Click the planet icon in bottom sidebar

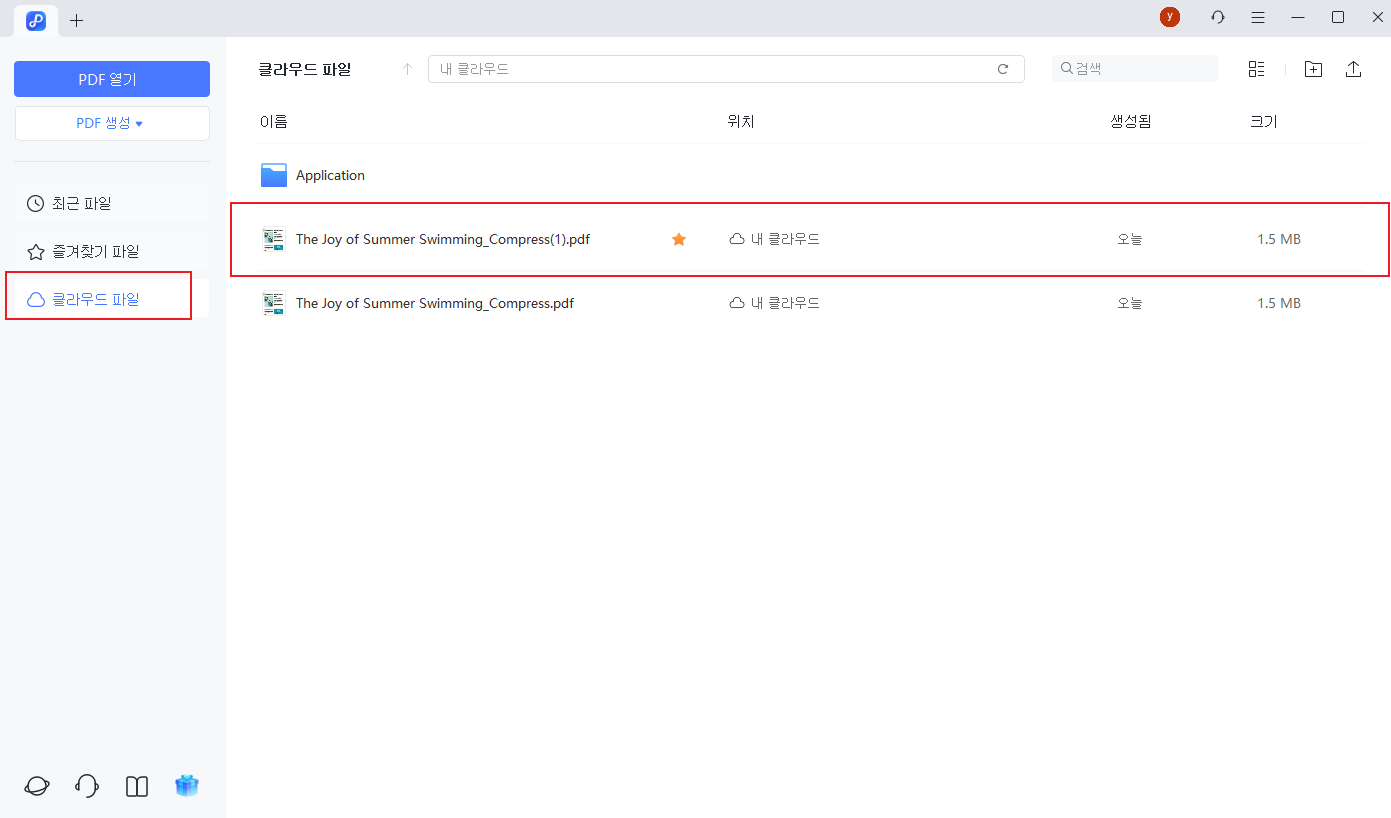(37, 786)
